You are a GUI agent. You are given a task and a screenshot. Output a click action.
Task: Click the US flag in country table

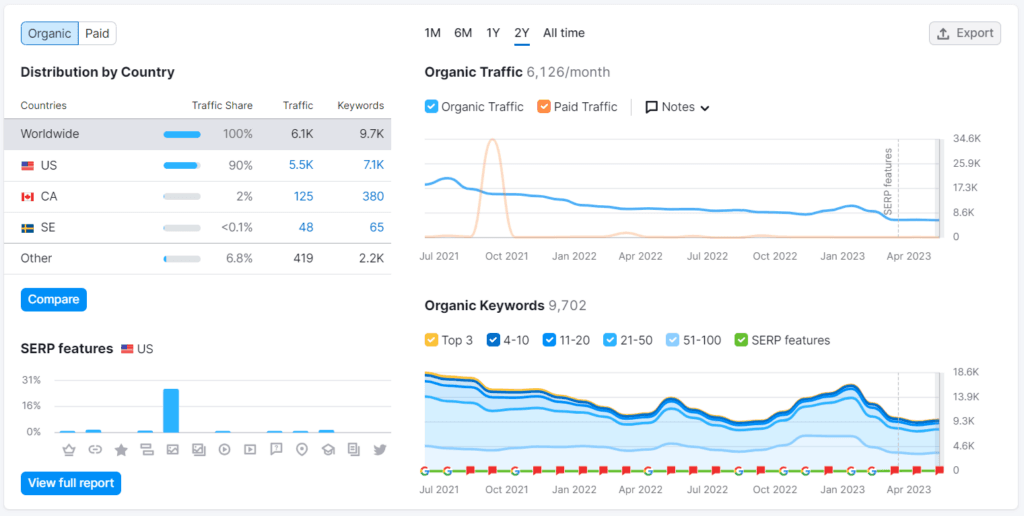click(27, 166)
